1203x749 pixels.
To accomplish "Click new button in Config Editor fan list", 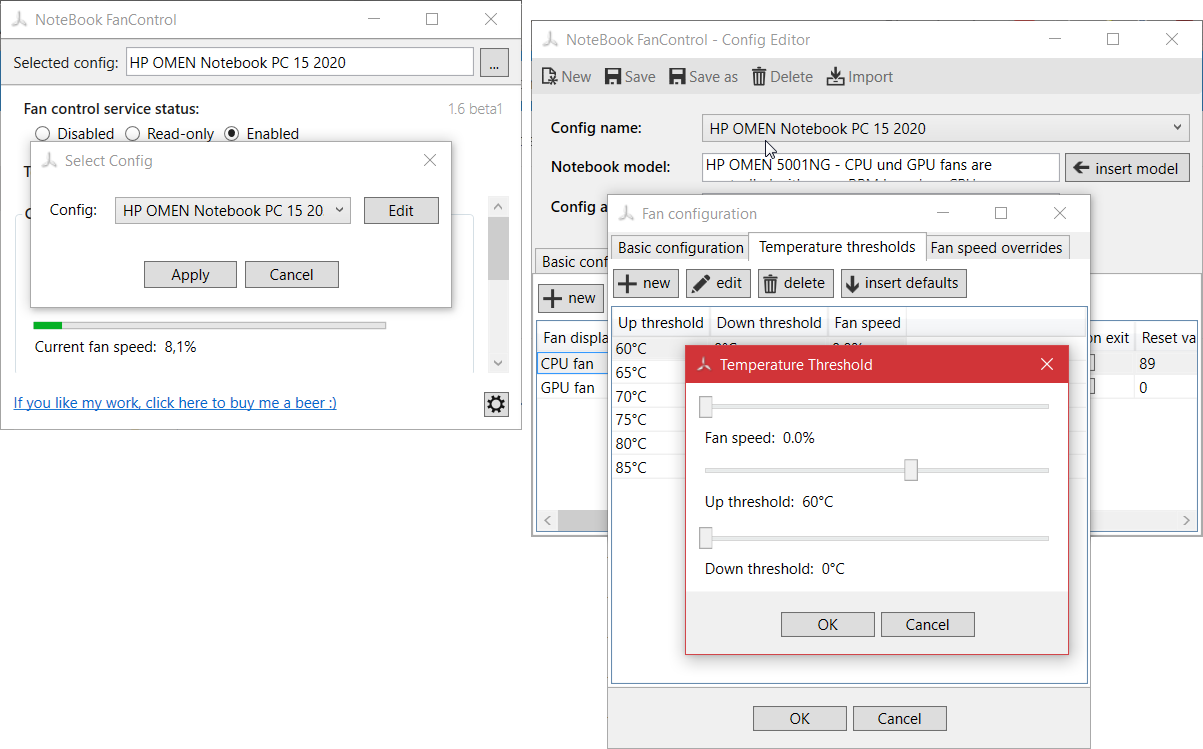I will click(x=569, y=298).
